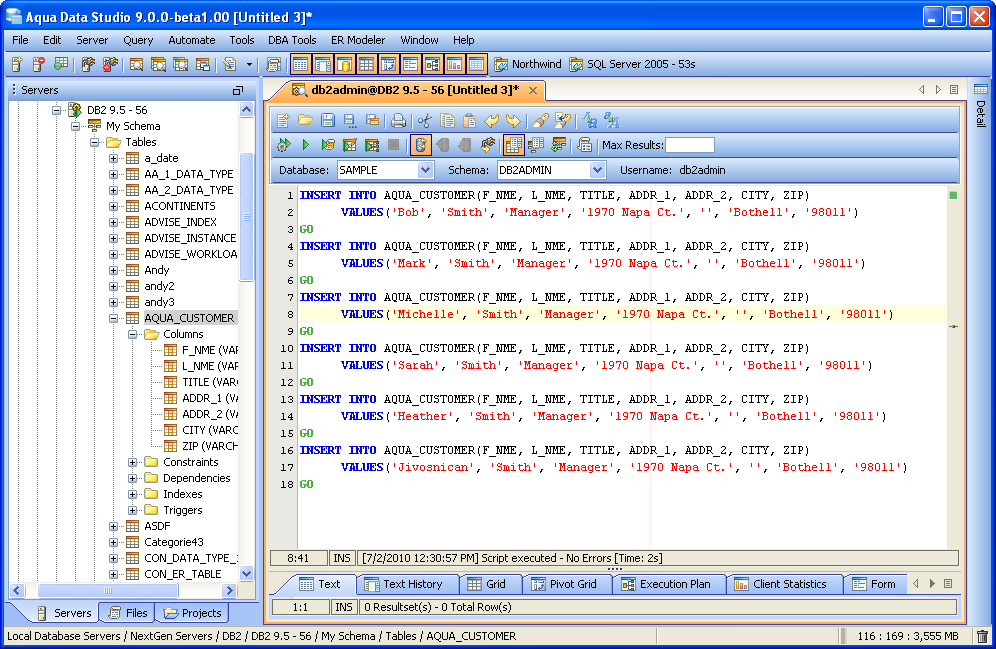Click the trash can icon in status bar

point(982,636)
